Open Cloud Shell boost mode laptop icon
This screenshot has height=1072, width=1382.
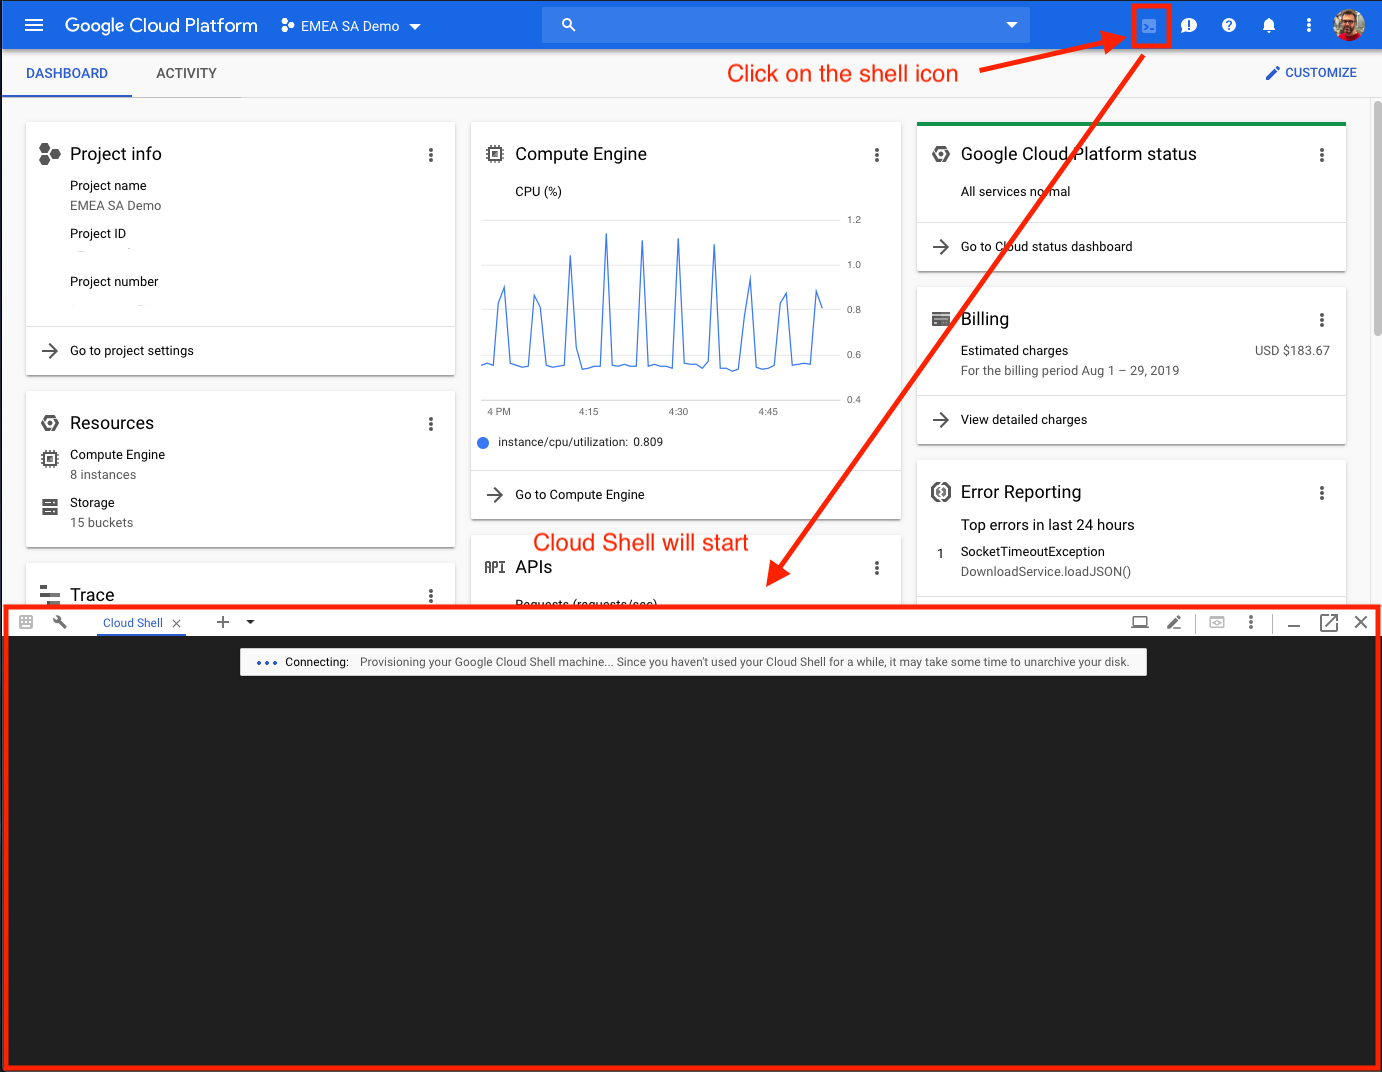pyautogui.click(x=1140, y=622)
